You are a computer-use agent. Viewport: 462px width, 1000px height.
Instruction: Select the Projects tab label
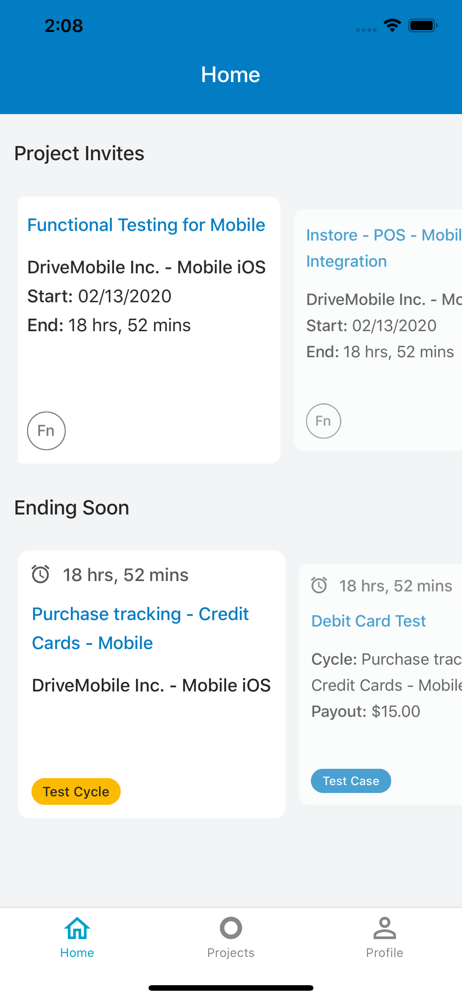click(230, 953)
